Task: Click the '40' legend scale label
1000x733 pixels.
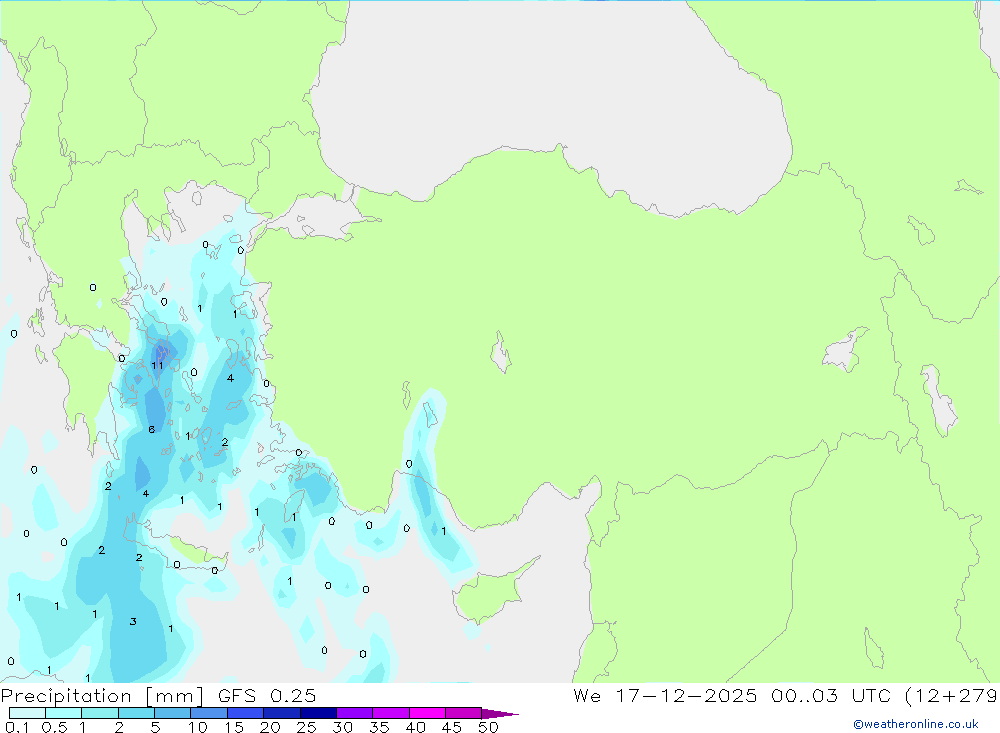Action: point(416,727)
